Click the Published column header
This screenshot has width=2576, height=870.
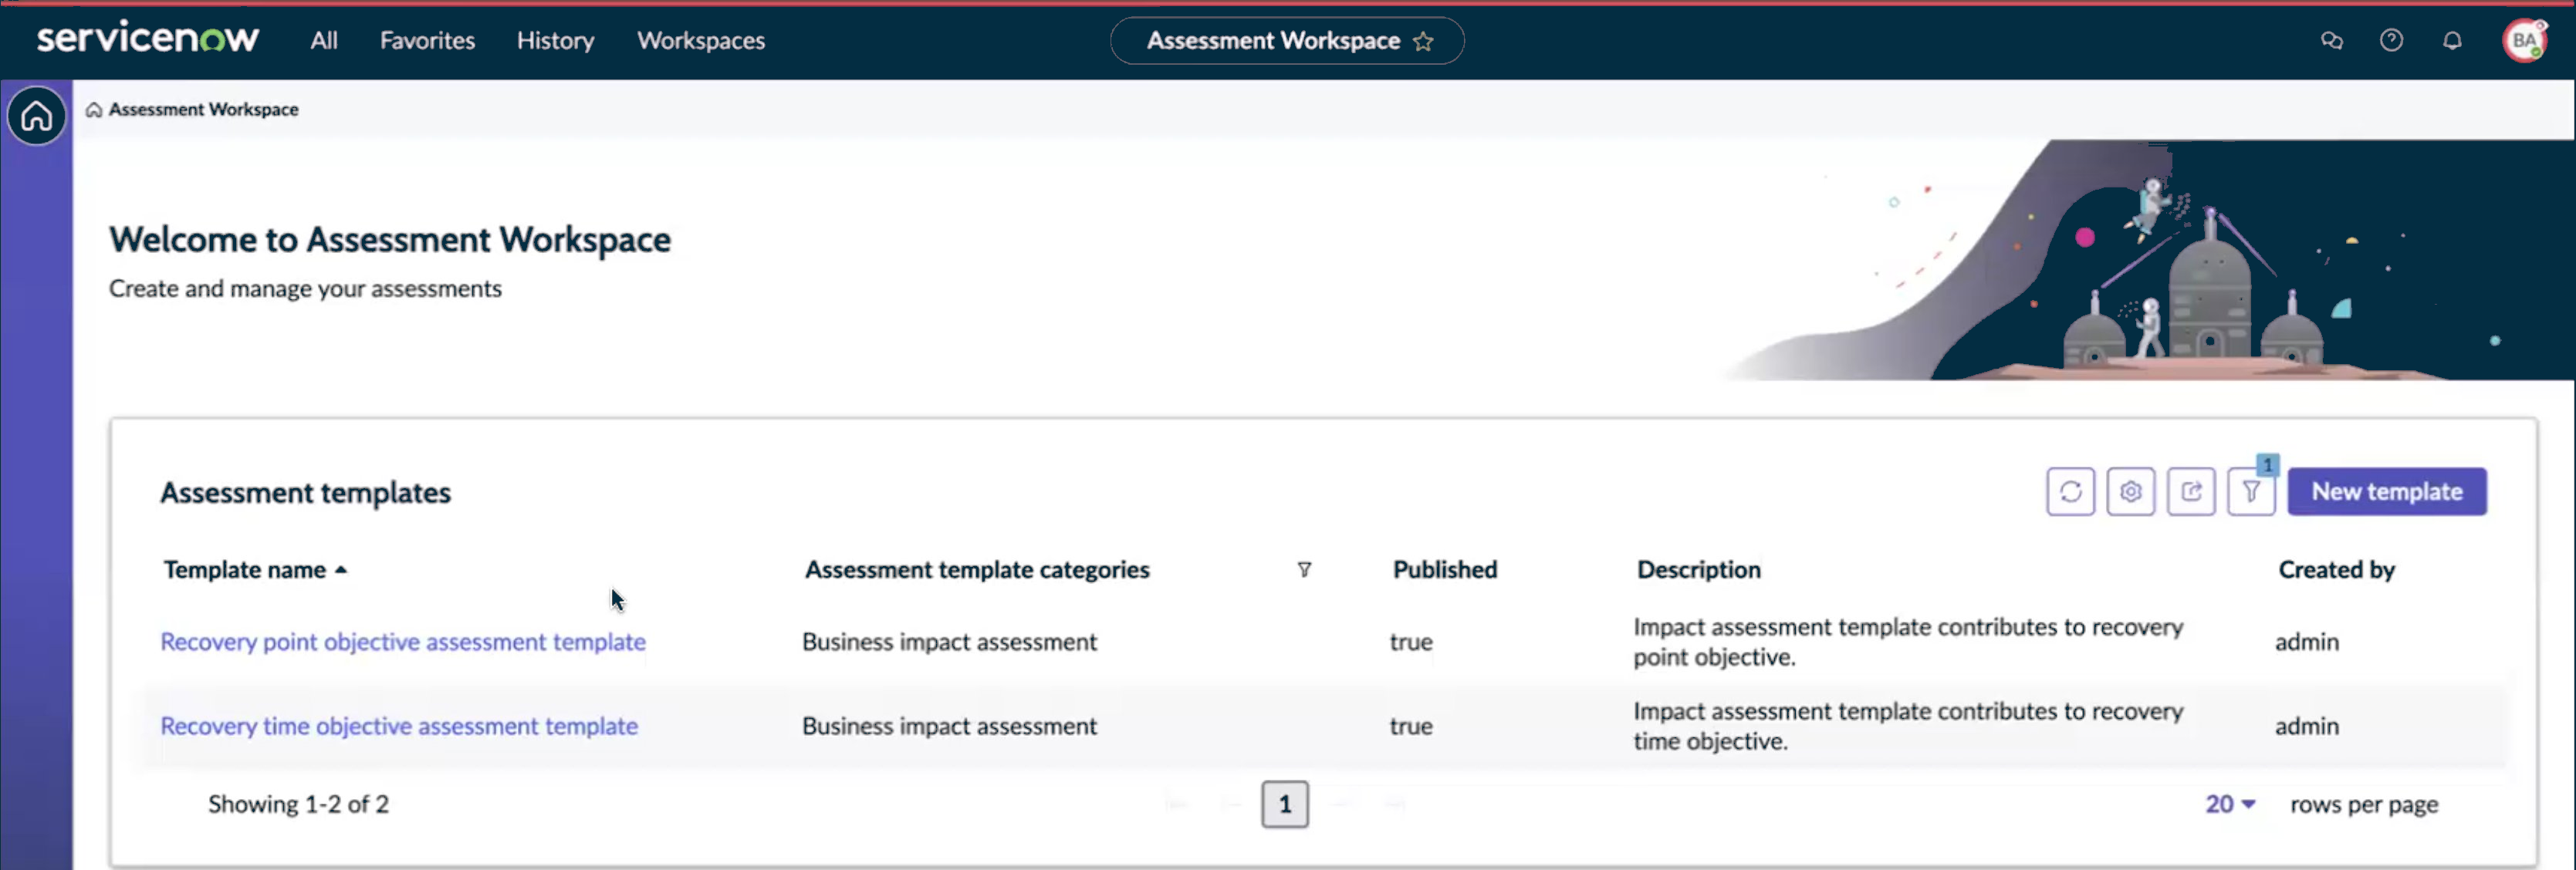(1445, 570)
